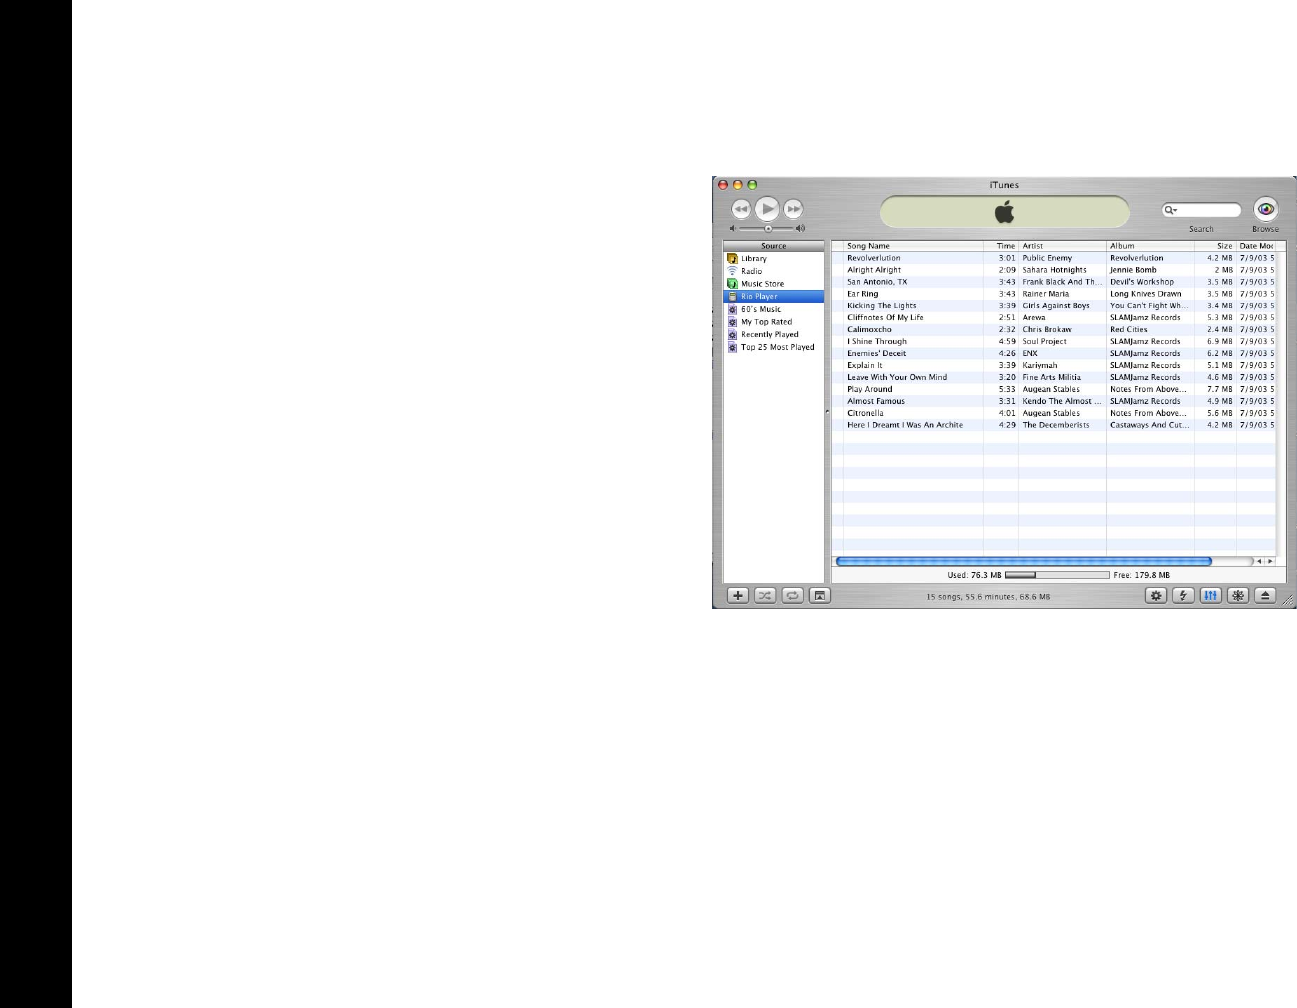Click the Top 25 Most Played icon
This screenshot has height=1008, width=1297.
[x=732, y=347]
